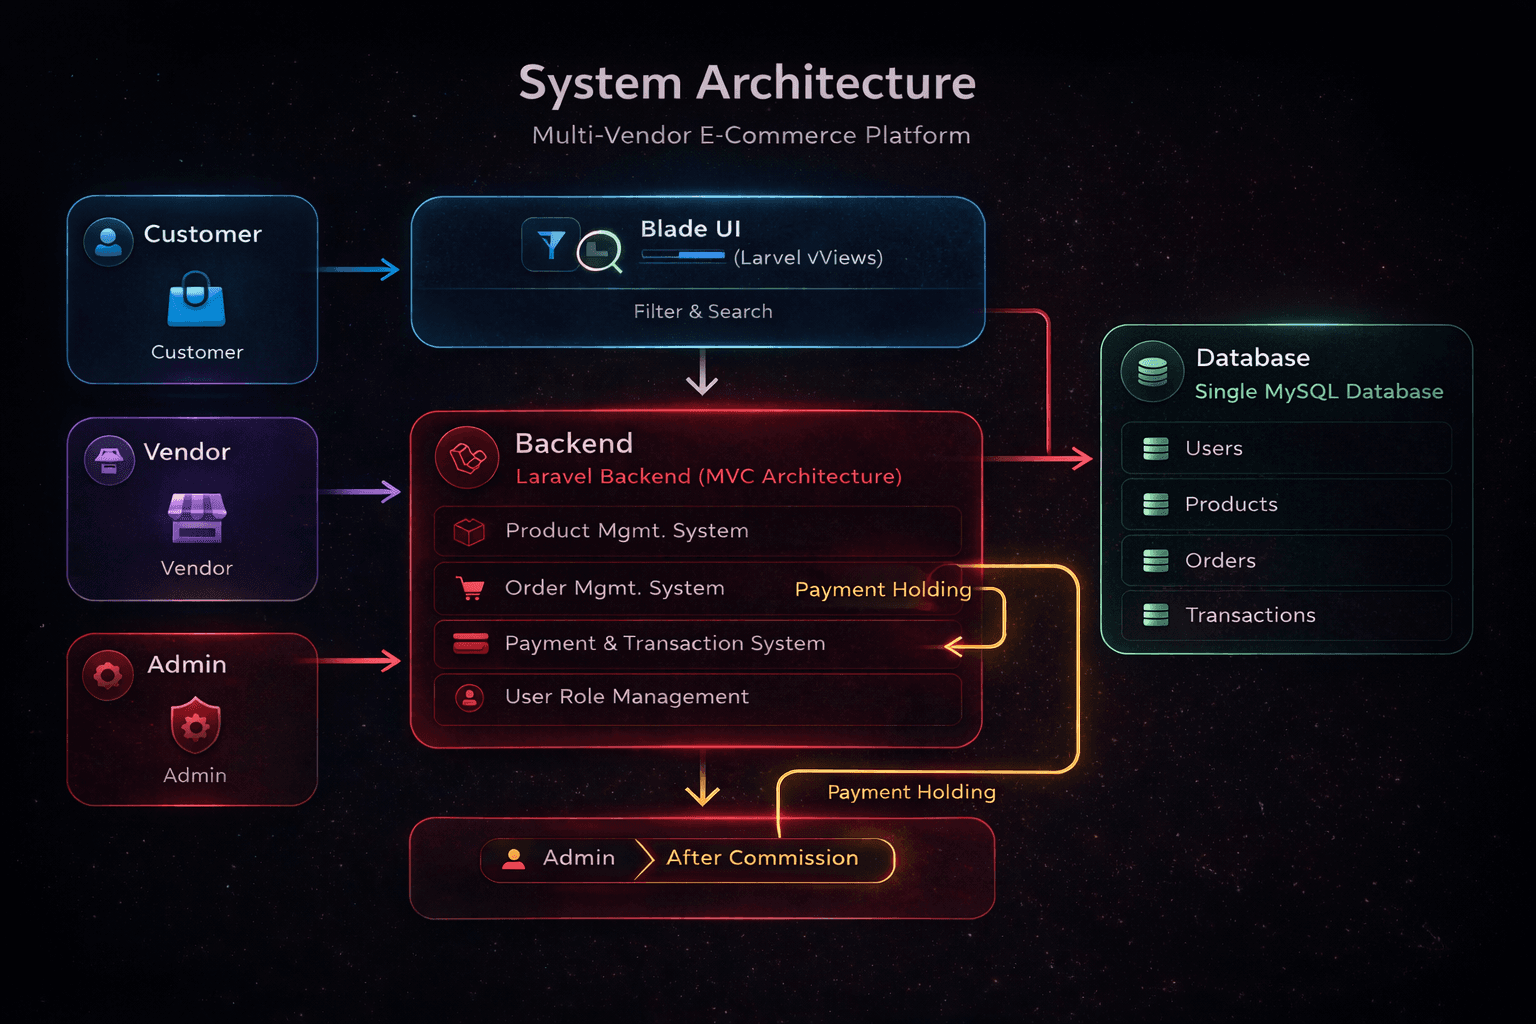
Task: Open the Transactions table row
Action: pos(1286,615)
